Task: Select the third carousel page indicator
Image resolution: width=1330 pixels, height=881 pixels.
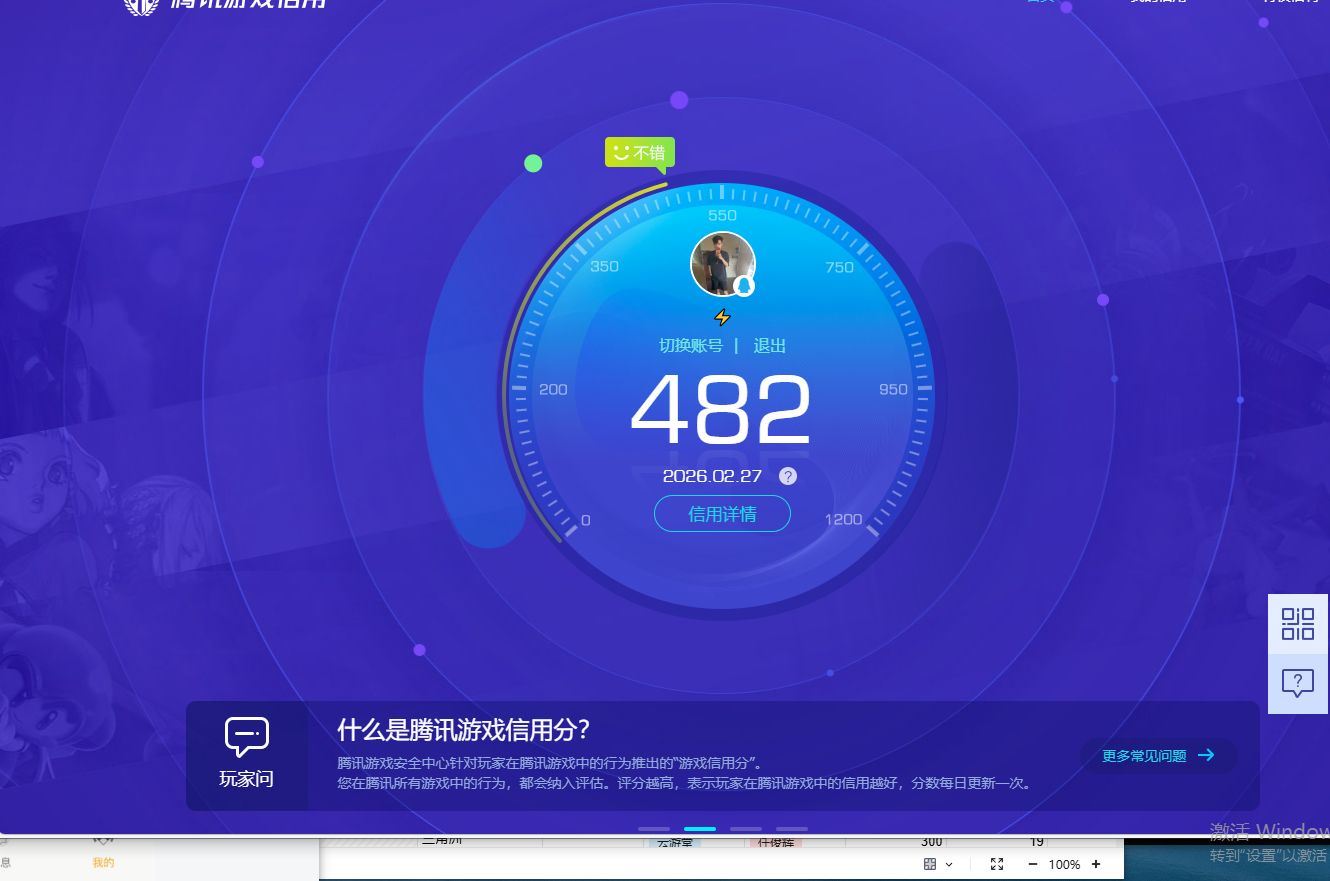Action: coord(746,829)
